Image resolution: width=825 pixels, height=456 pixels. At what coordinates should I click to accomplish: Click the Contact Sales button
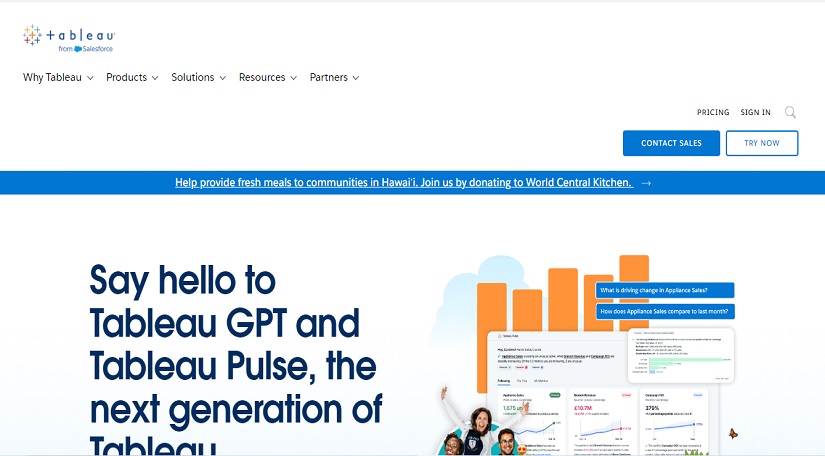click(x=671, y=143)
